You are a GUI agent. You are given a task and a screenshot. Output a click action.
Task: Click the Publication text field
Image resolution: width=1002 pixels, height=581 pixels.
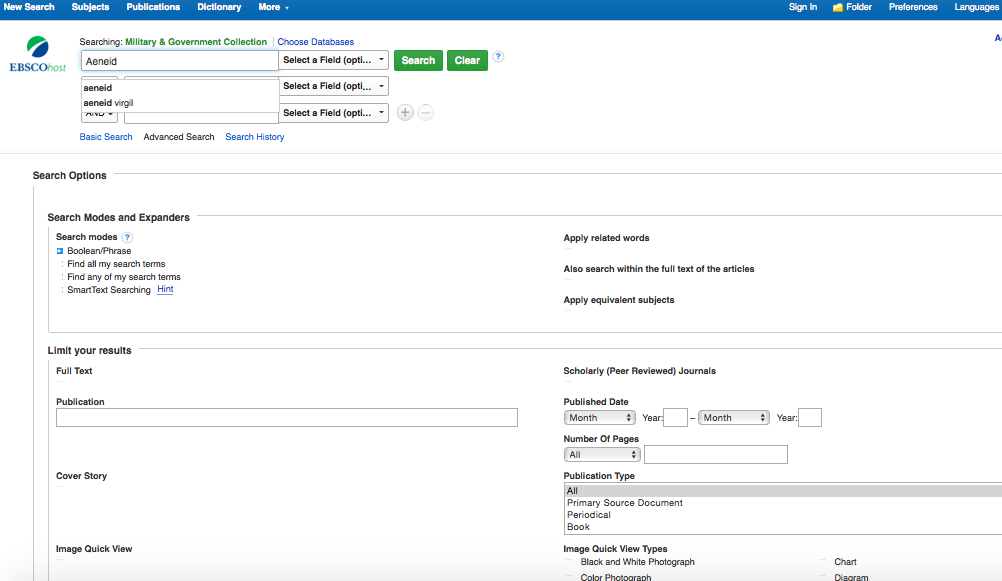click(x=286, y=417)
